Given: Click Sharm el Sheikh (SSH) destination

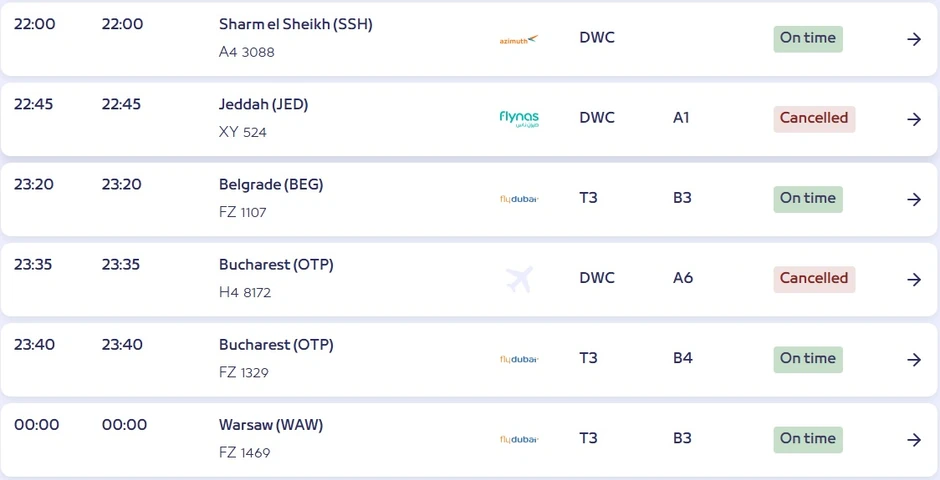Looking at the screenshot, I should [x=295, y=25].
